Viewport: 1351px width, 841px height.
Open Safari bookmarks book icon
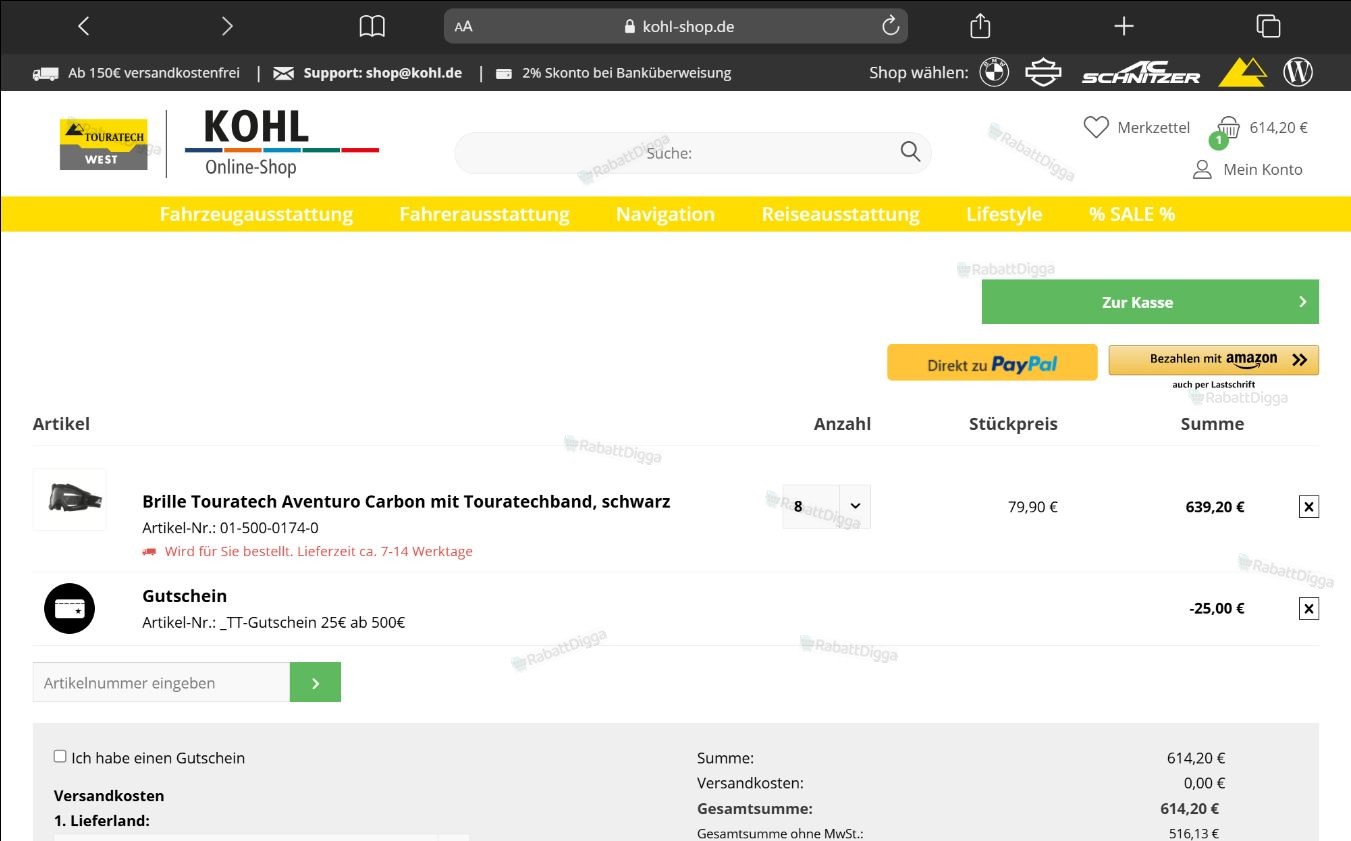tap(372, 27)
